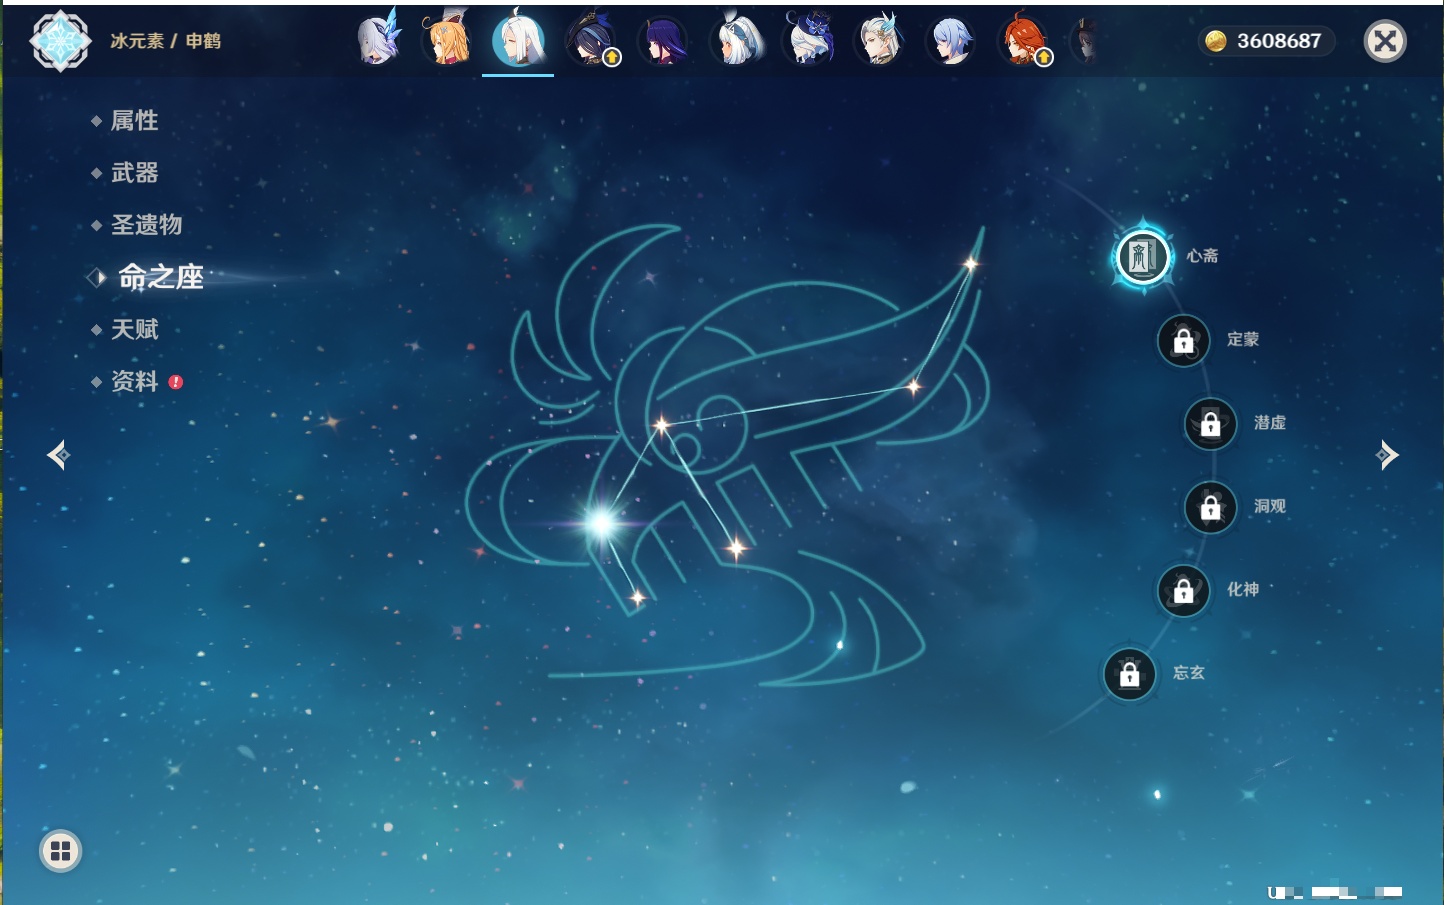Open the 圣遗物 artifacts page
Viewport: 1444px width, 905px height.
pyautogui.click(x=146, y=225)
